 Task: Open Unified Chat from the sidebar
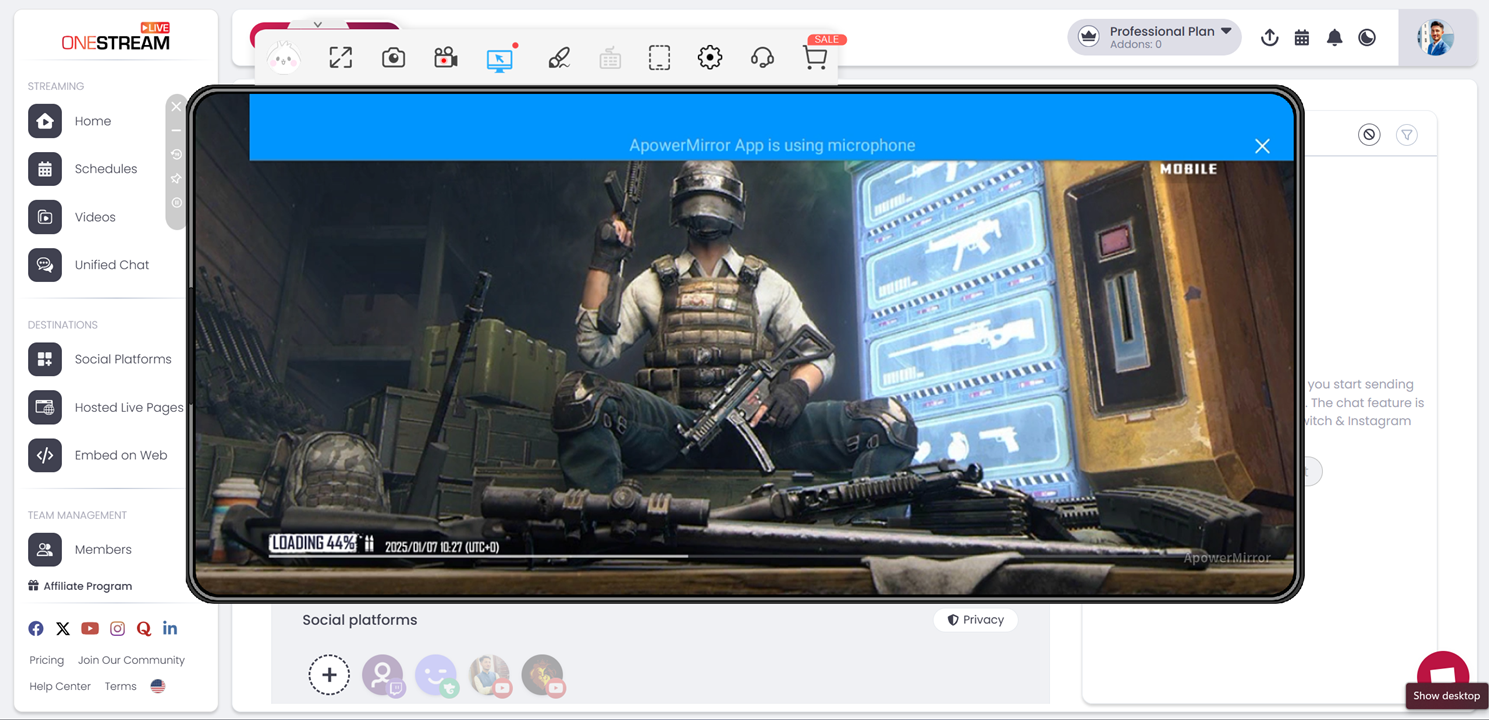111,264
